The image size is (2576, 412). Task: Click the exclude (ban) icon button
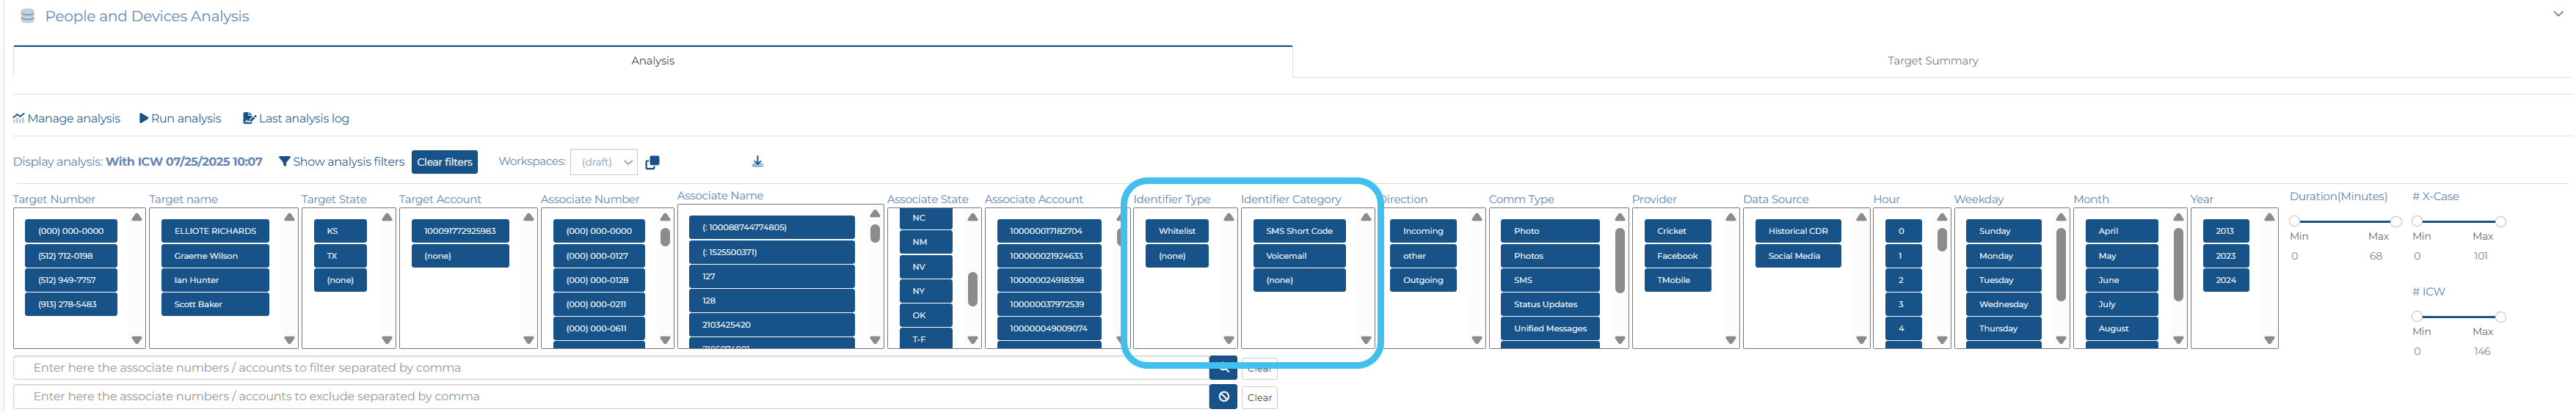coord(1222,397)
